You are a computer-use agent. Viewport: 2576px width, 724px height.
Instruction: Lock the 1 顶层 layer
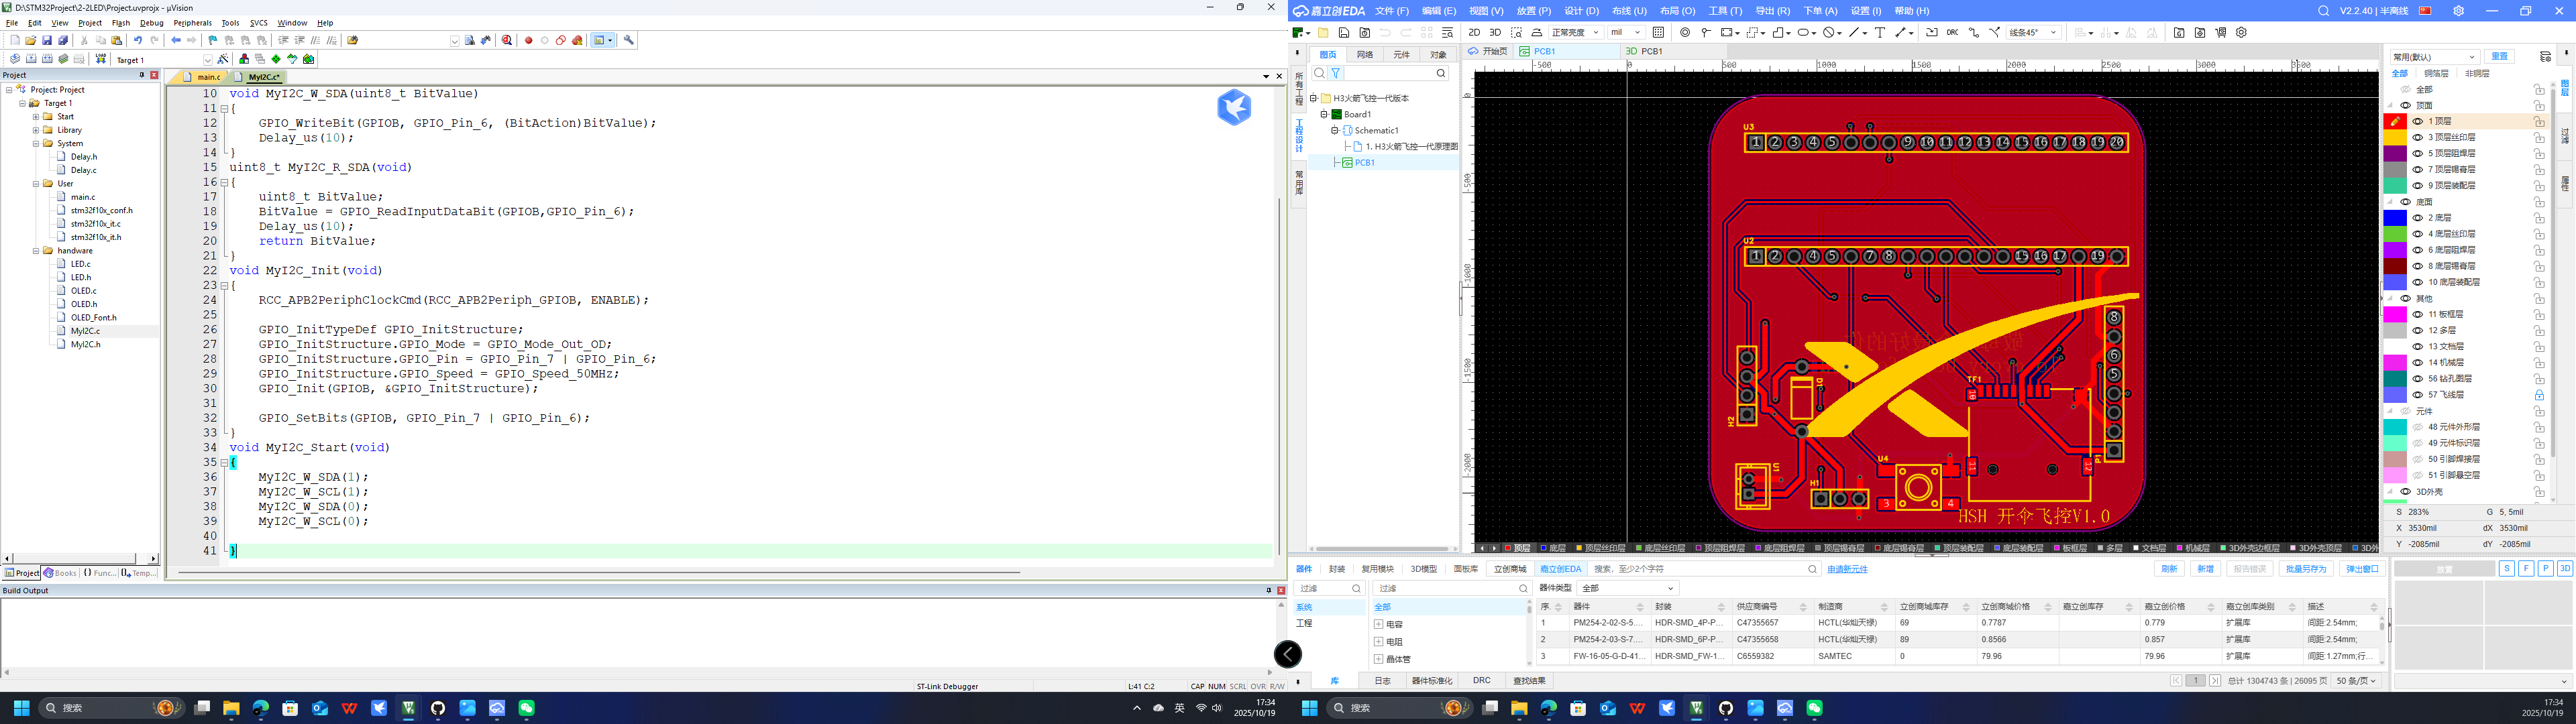[x=2539, y=121]
